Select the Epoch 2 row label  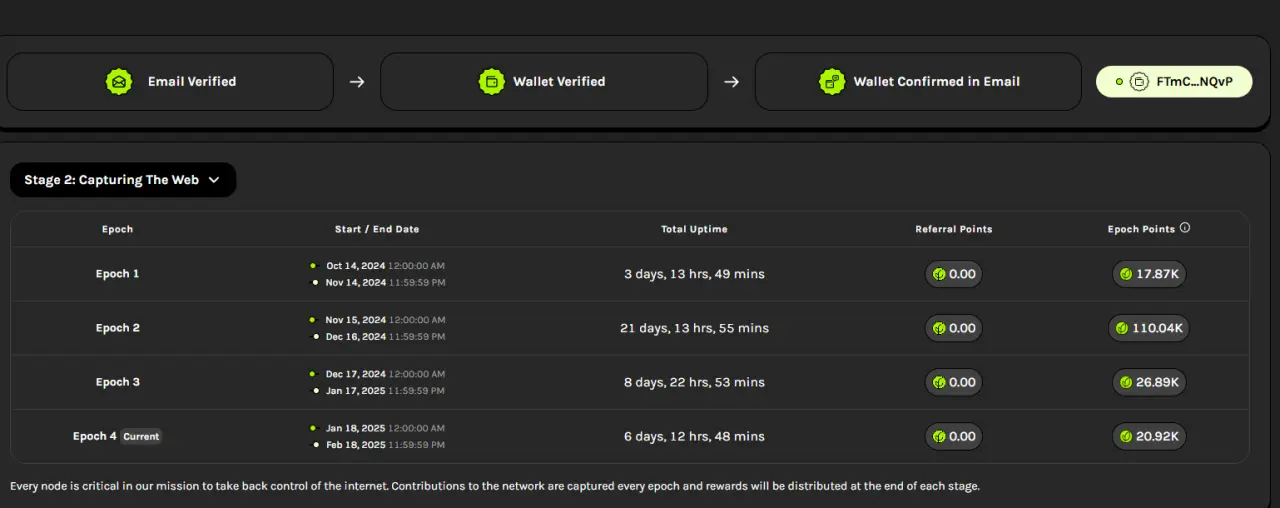pos(118,328)
